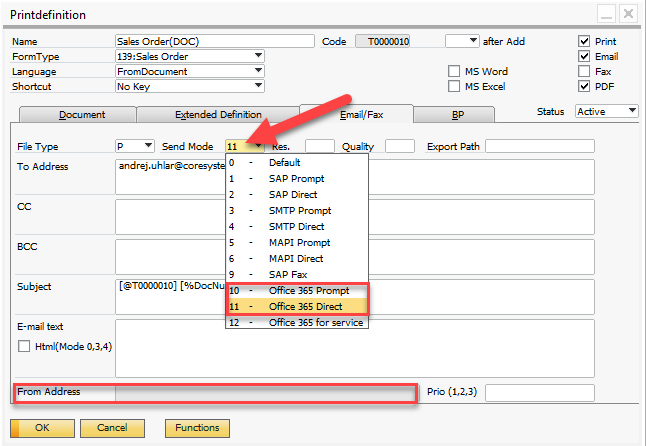Image resolution: width=646 pixels, height=446 pixels.
Task: Select 10 - Office 365 Prompt option
Action: tap(297, 290)
